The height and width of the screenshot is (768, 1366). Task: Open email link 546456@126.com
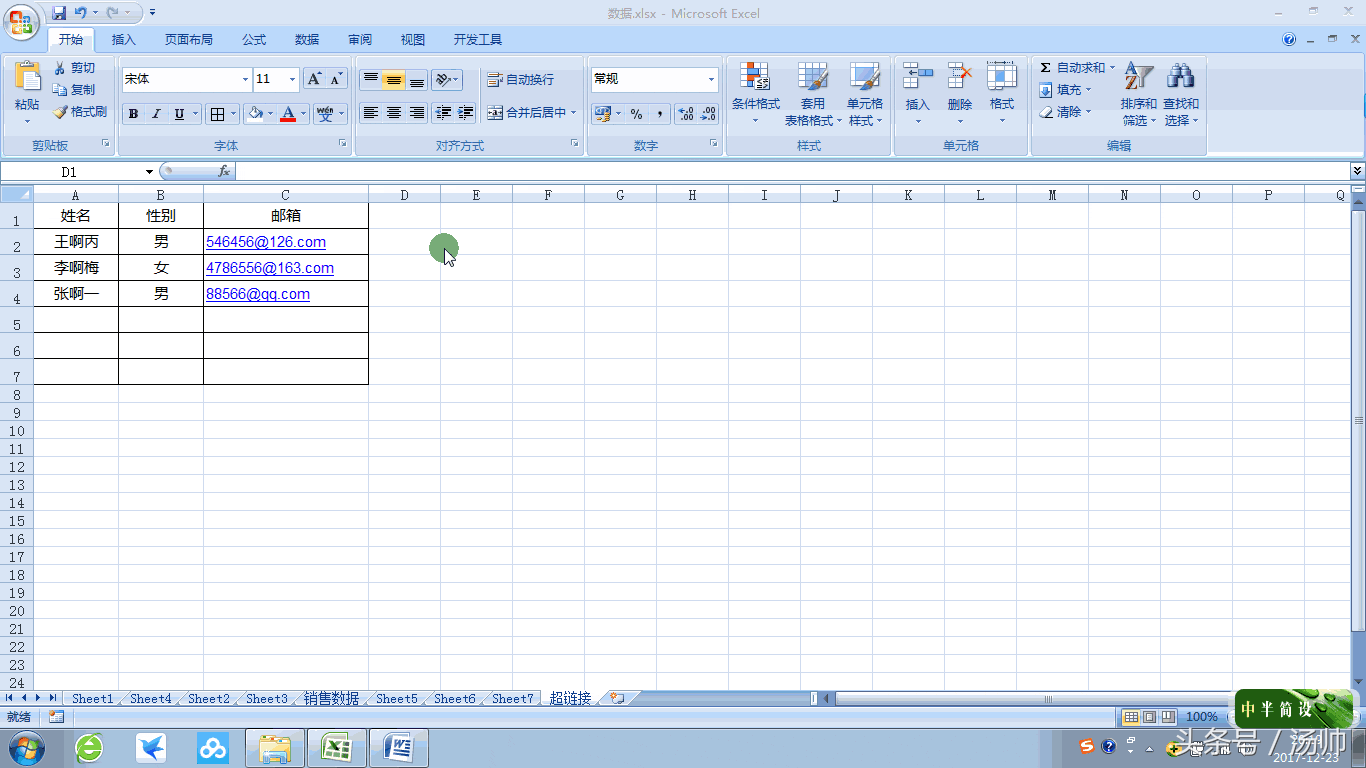(x=266, y=242)
